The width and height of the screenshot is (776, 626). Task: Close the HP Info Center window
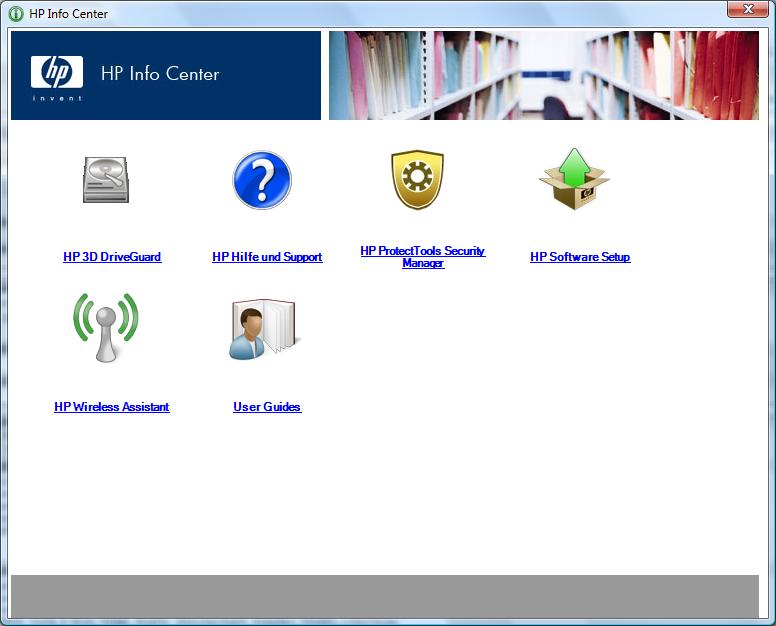pyautogui.click(x=747, y=9)
